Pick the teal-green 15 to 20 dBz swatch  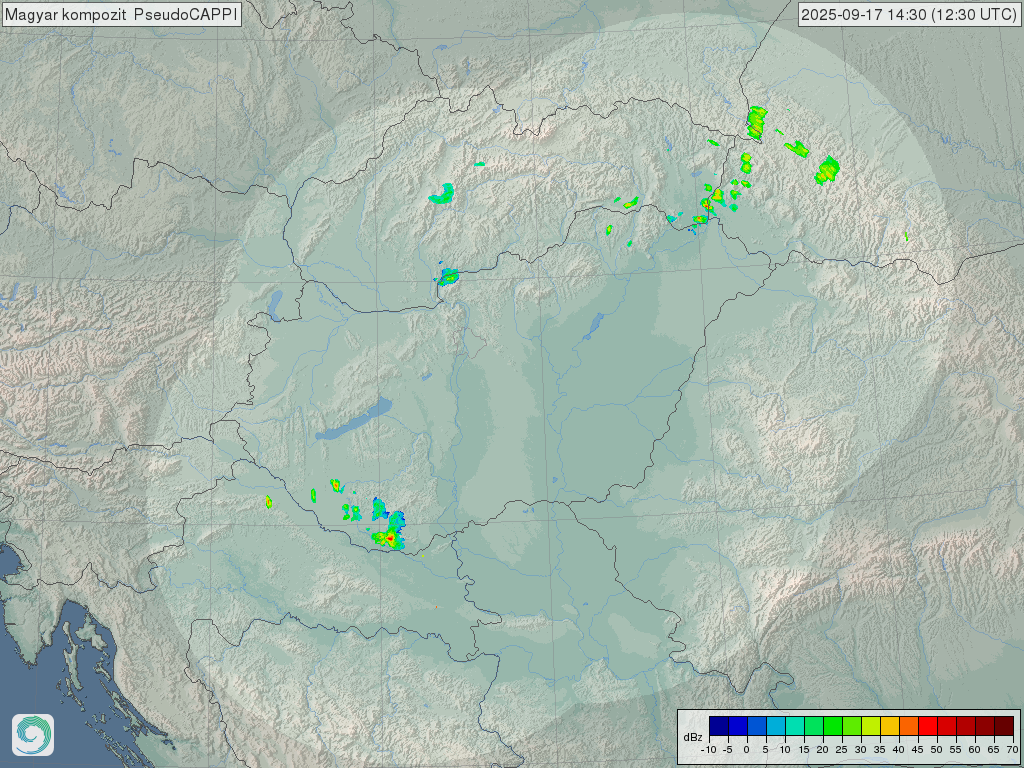click(x=814, y=726)
